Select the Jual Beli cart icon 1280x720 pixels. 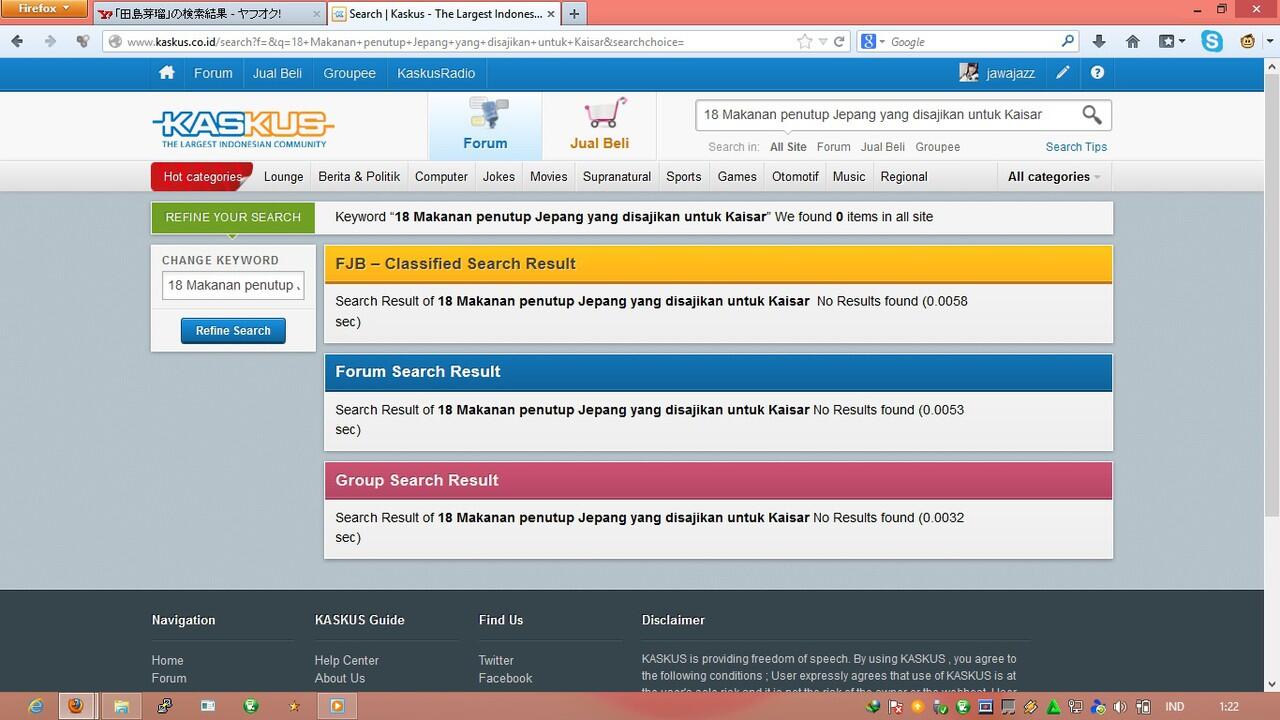click(x=599, y=125)
